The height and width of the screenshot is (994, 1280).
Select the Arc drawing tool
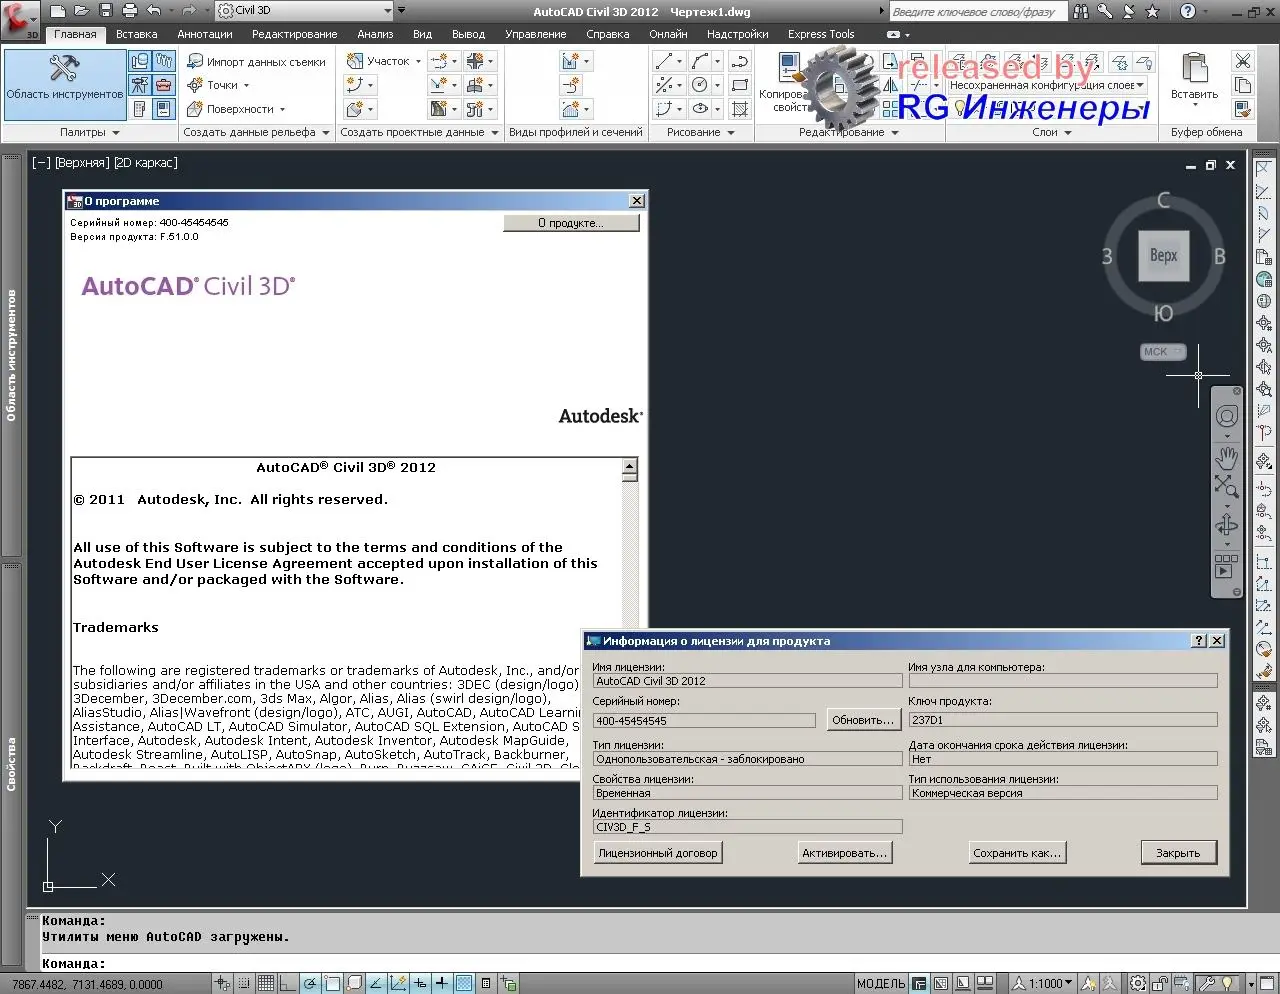coord(701,62)
